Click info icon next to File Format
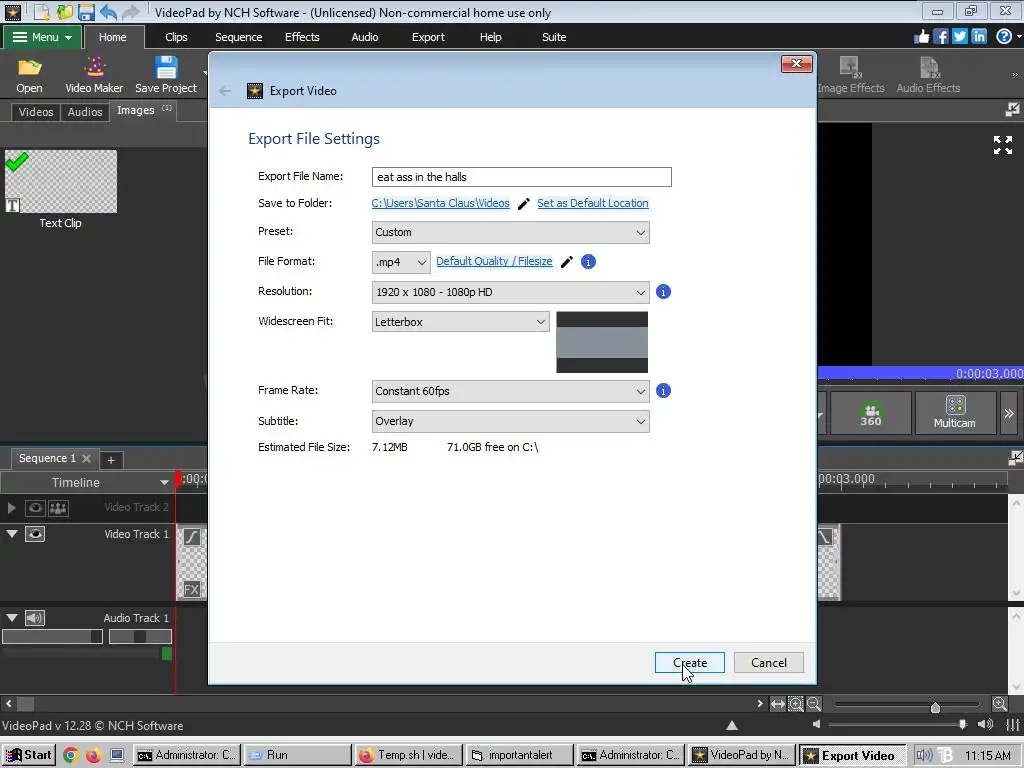The height and width of the screenshot is (768, 1024). (588, 262)
